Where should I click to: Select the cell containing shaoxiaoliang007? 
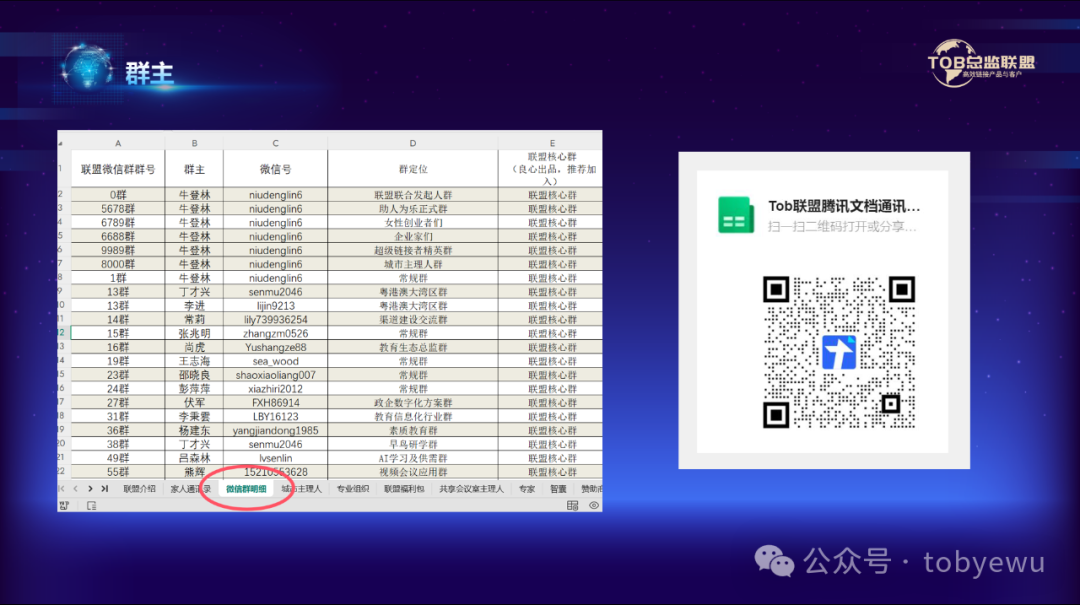[x=276, y=375]
